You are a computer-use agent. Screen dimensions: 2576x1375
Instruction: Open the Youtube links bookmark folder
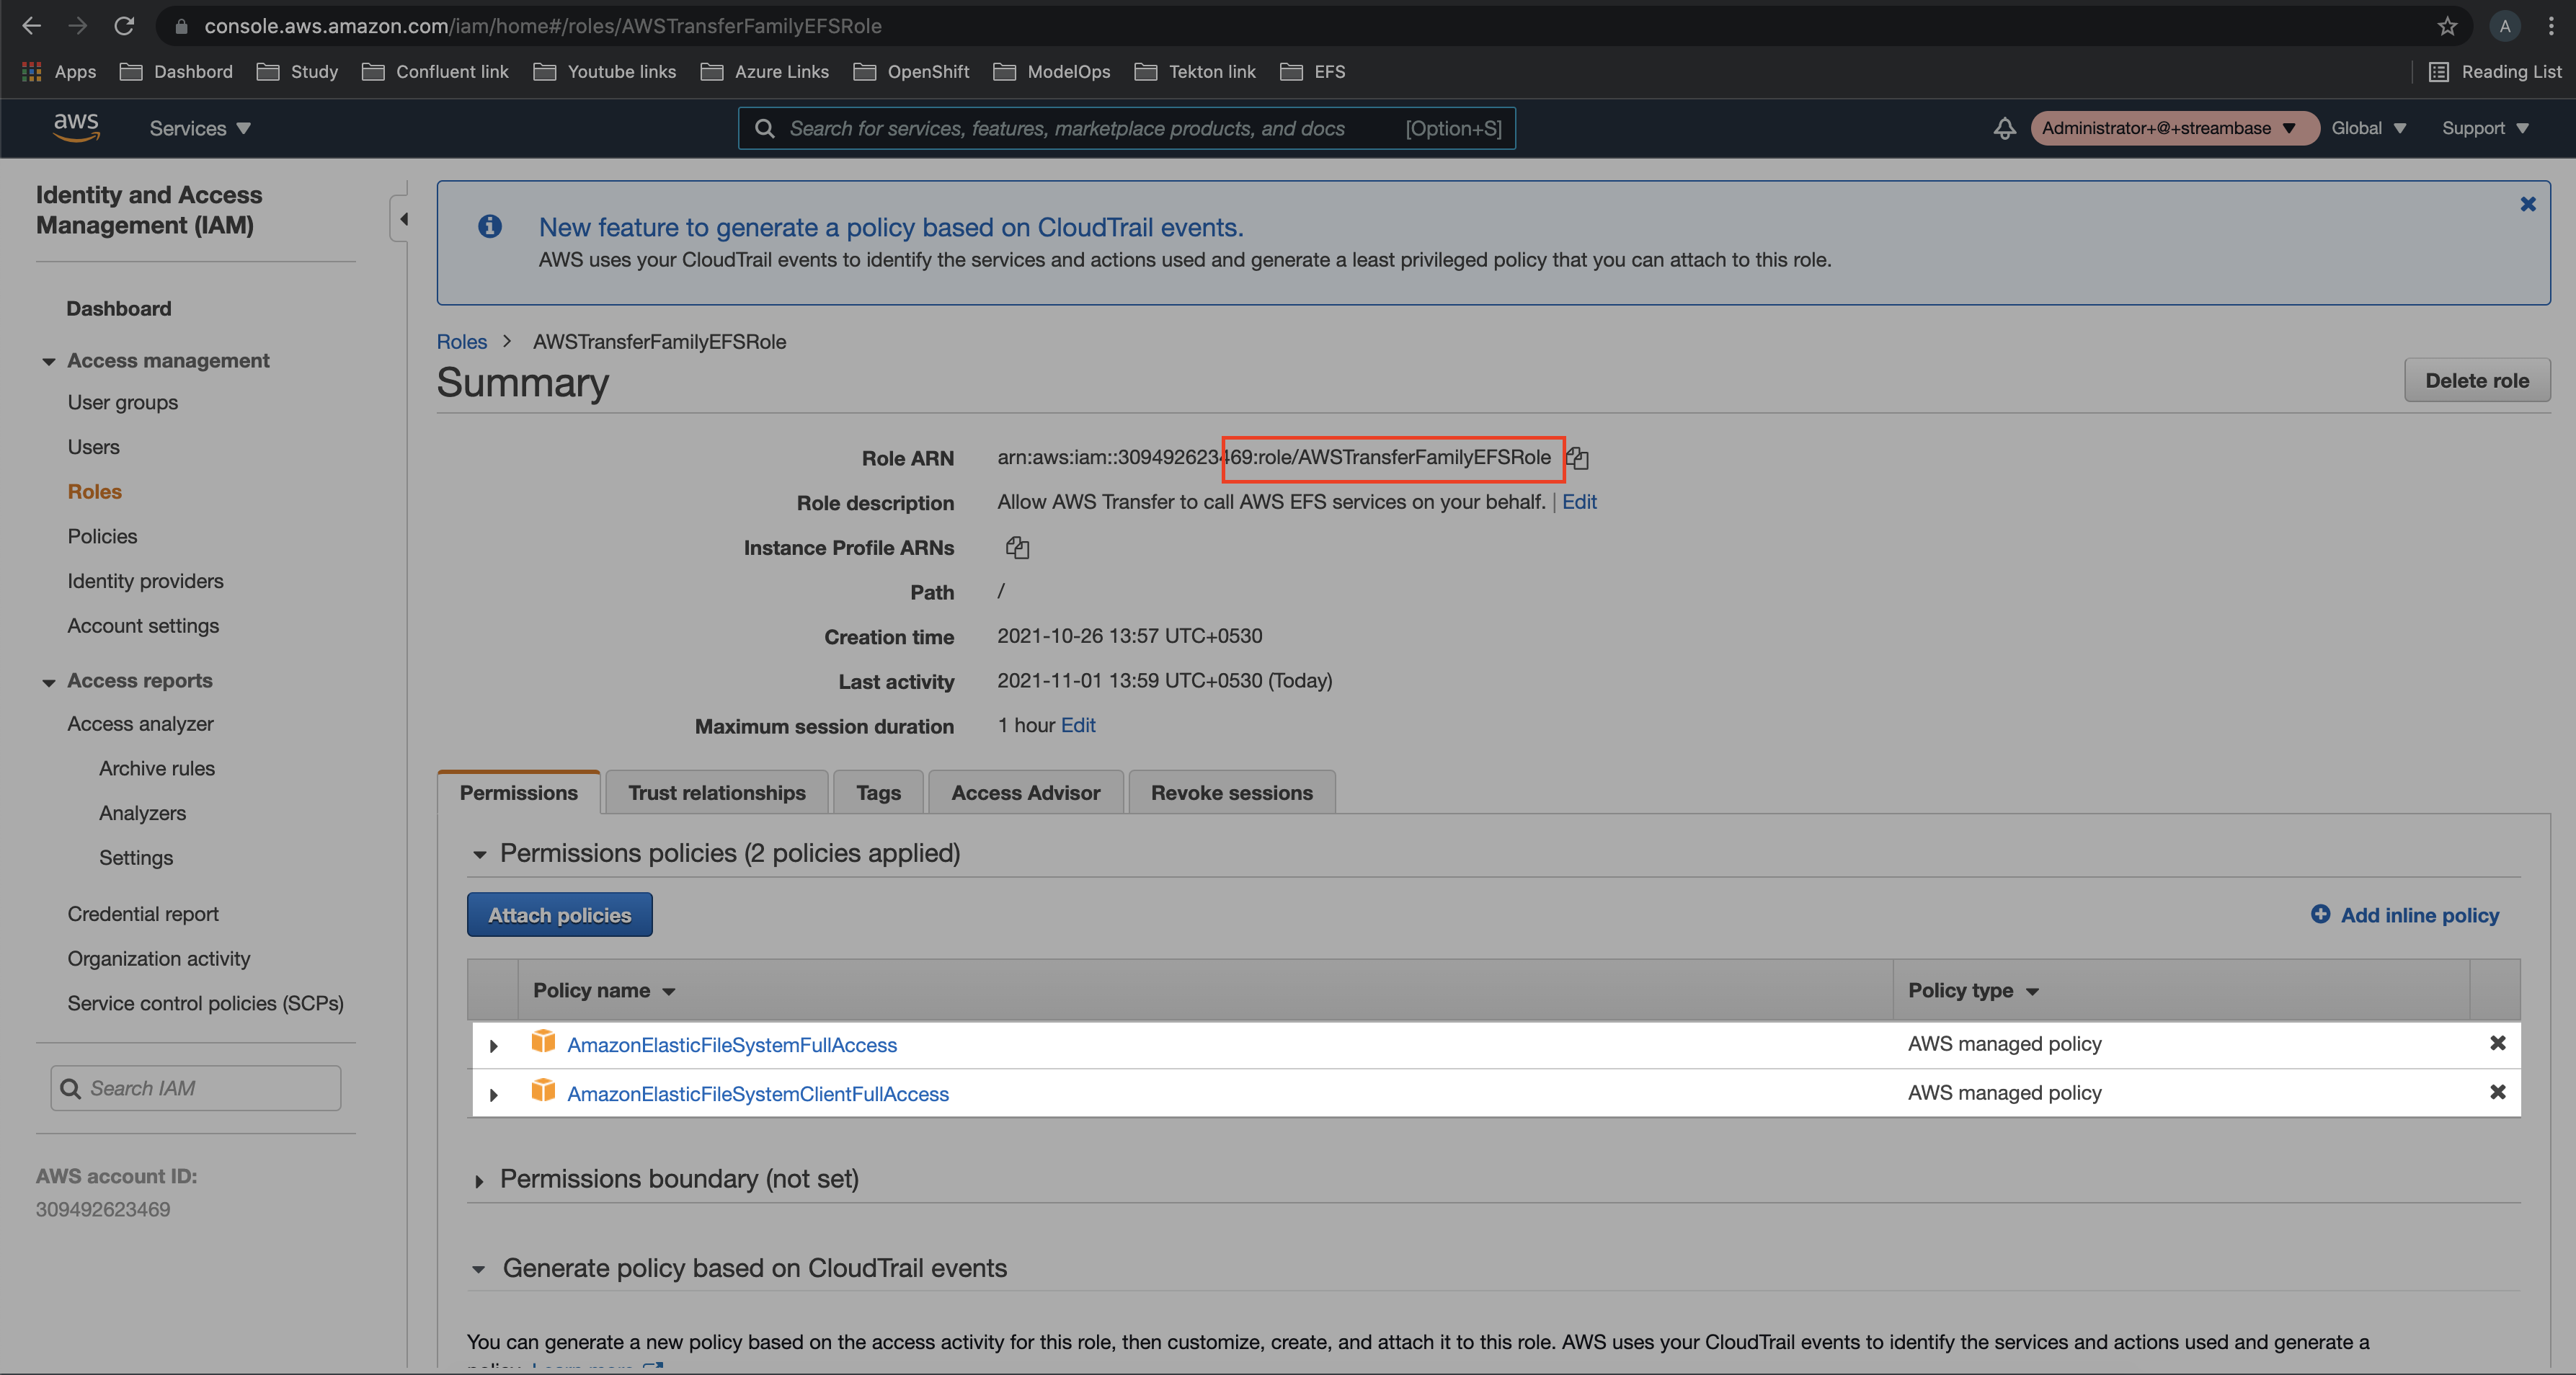pyautogui.click(x=605, y=72)
